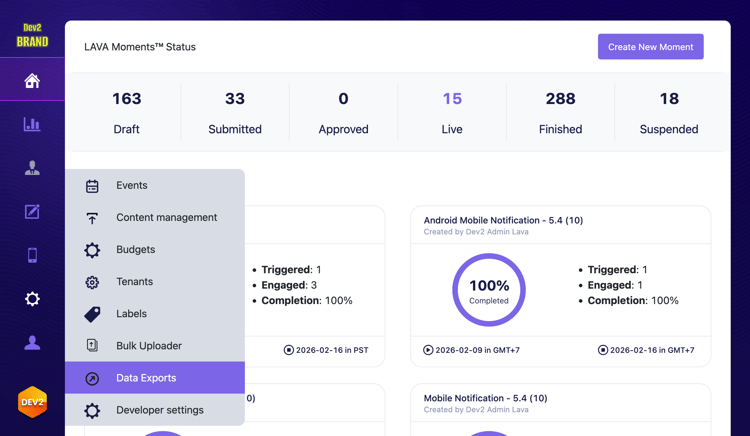Click the Bulk Uploader document icon
Image resolution: width=750 pixels, height=436 pixels.
tap(92, 345)
